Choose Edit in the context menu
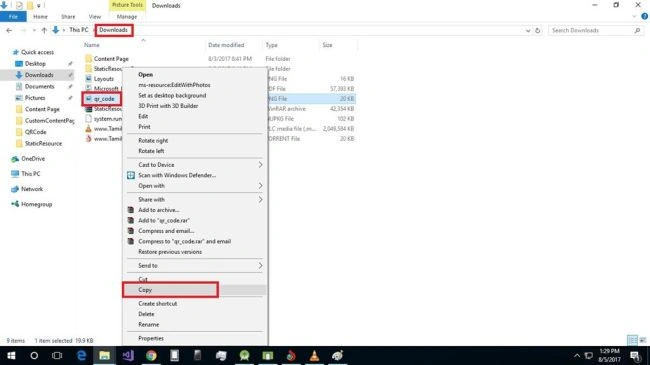Screen dimensions: 650x365 [143, 117]
